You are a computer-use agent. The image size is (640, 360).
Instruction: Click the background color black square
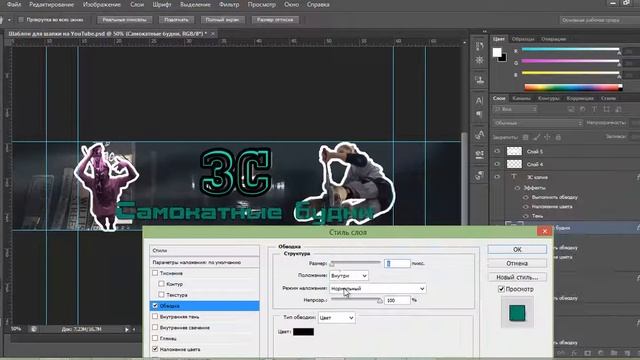tap(503, 58)
